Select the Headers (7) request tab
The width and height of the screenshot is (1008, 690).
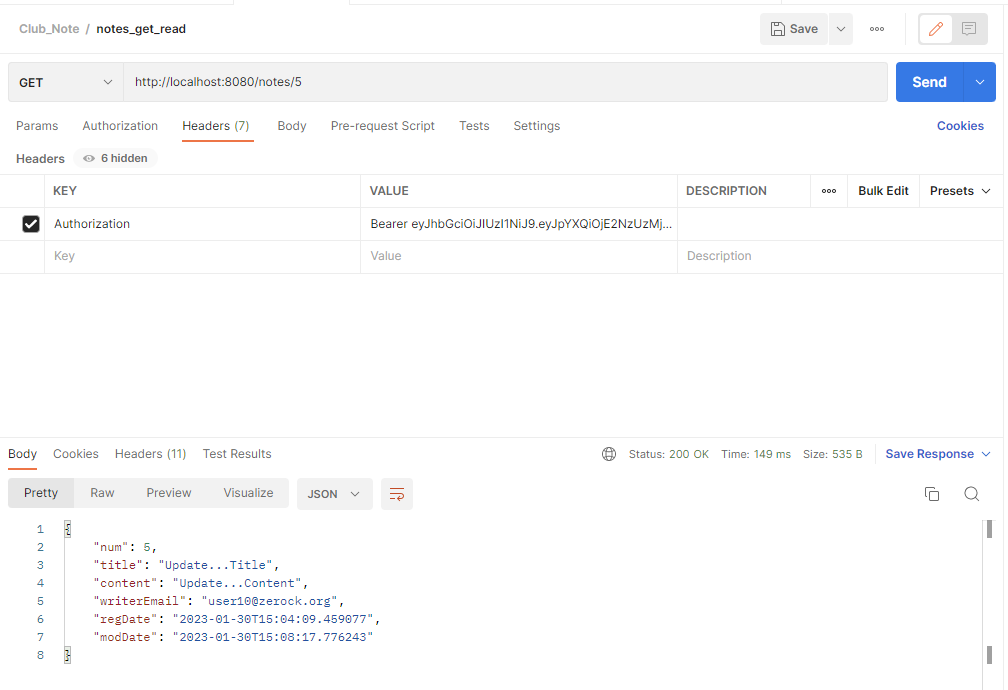pos(216,126)
